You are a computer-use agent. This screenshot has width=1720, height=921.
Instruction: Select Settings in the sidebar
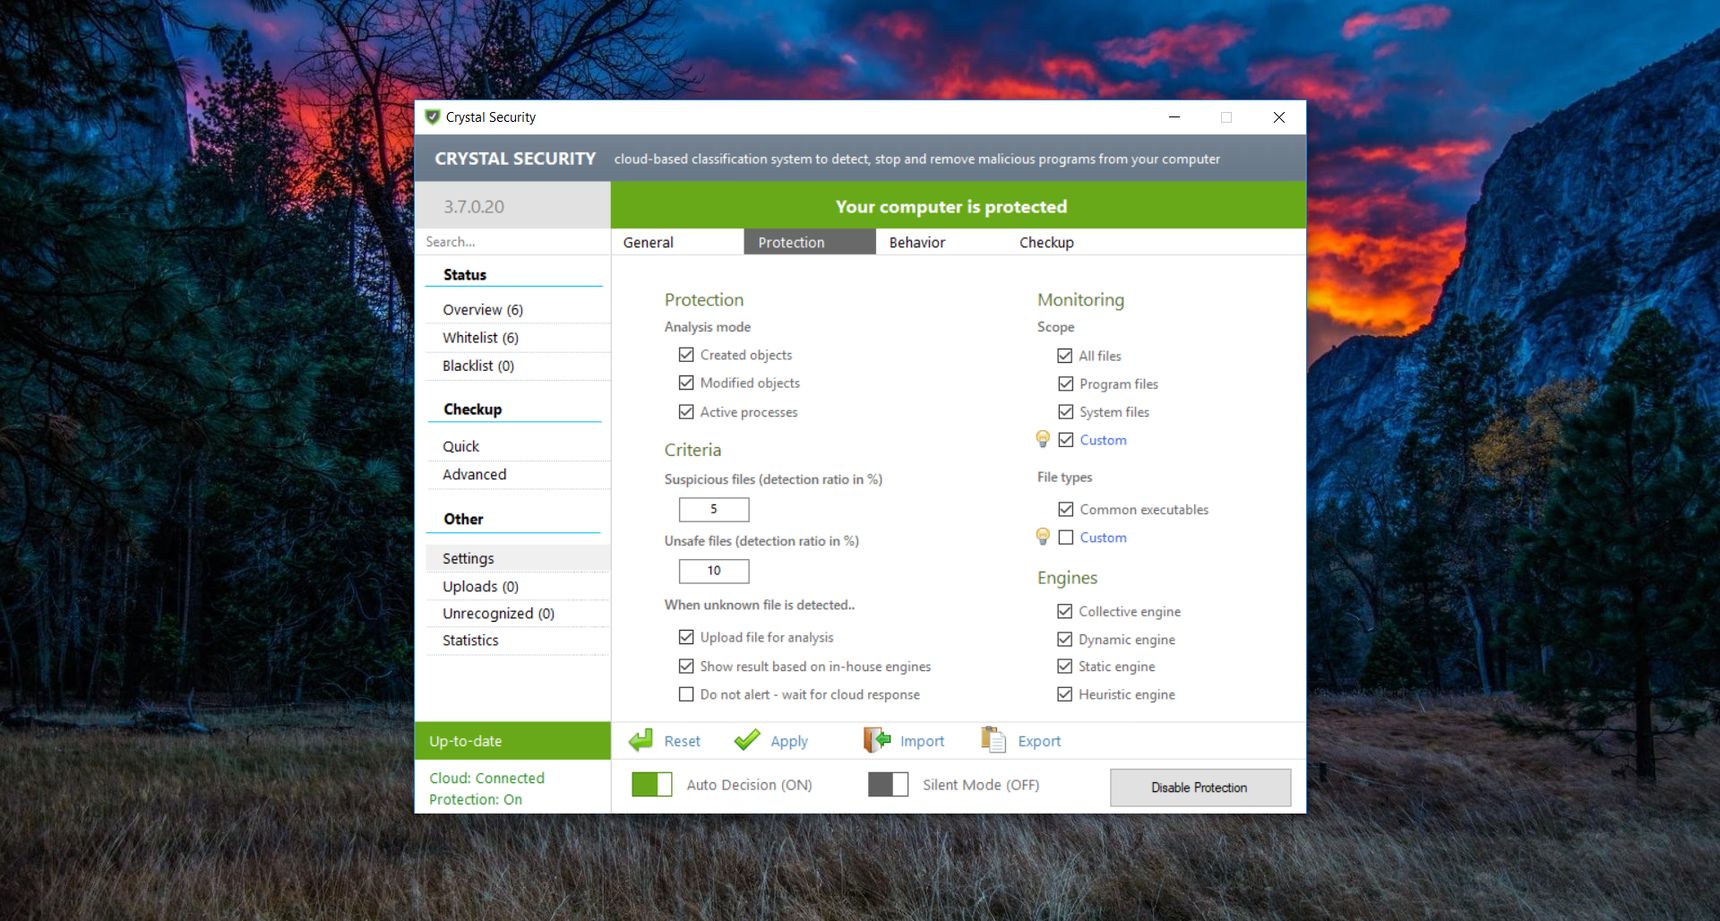click(518, 558)
